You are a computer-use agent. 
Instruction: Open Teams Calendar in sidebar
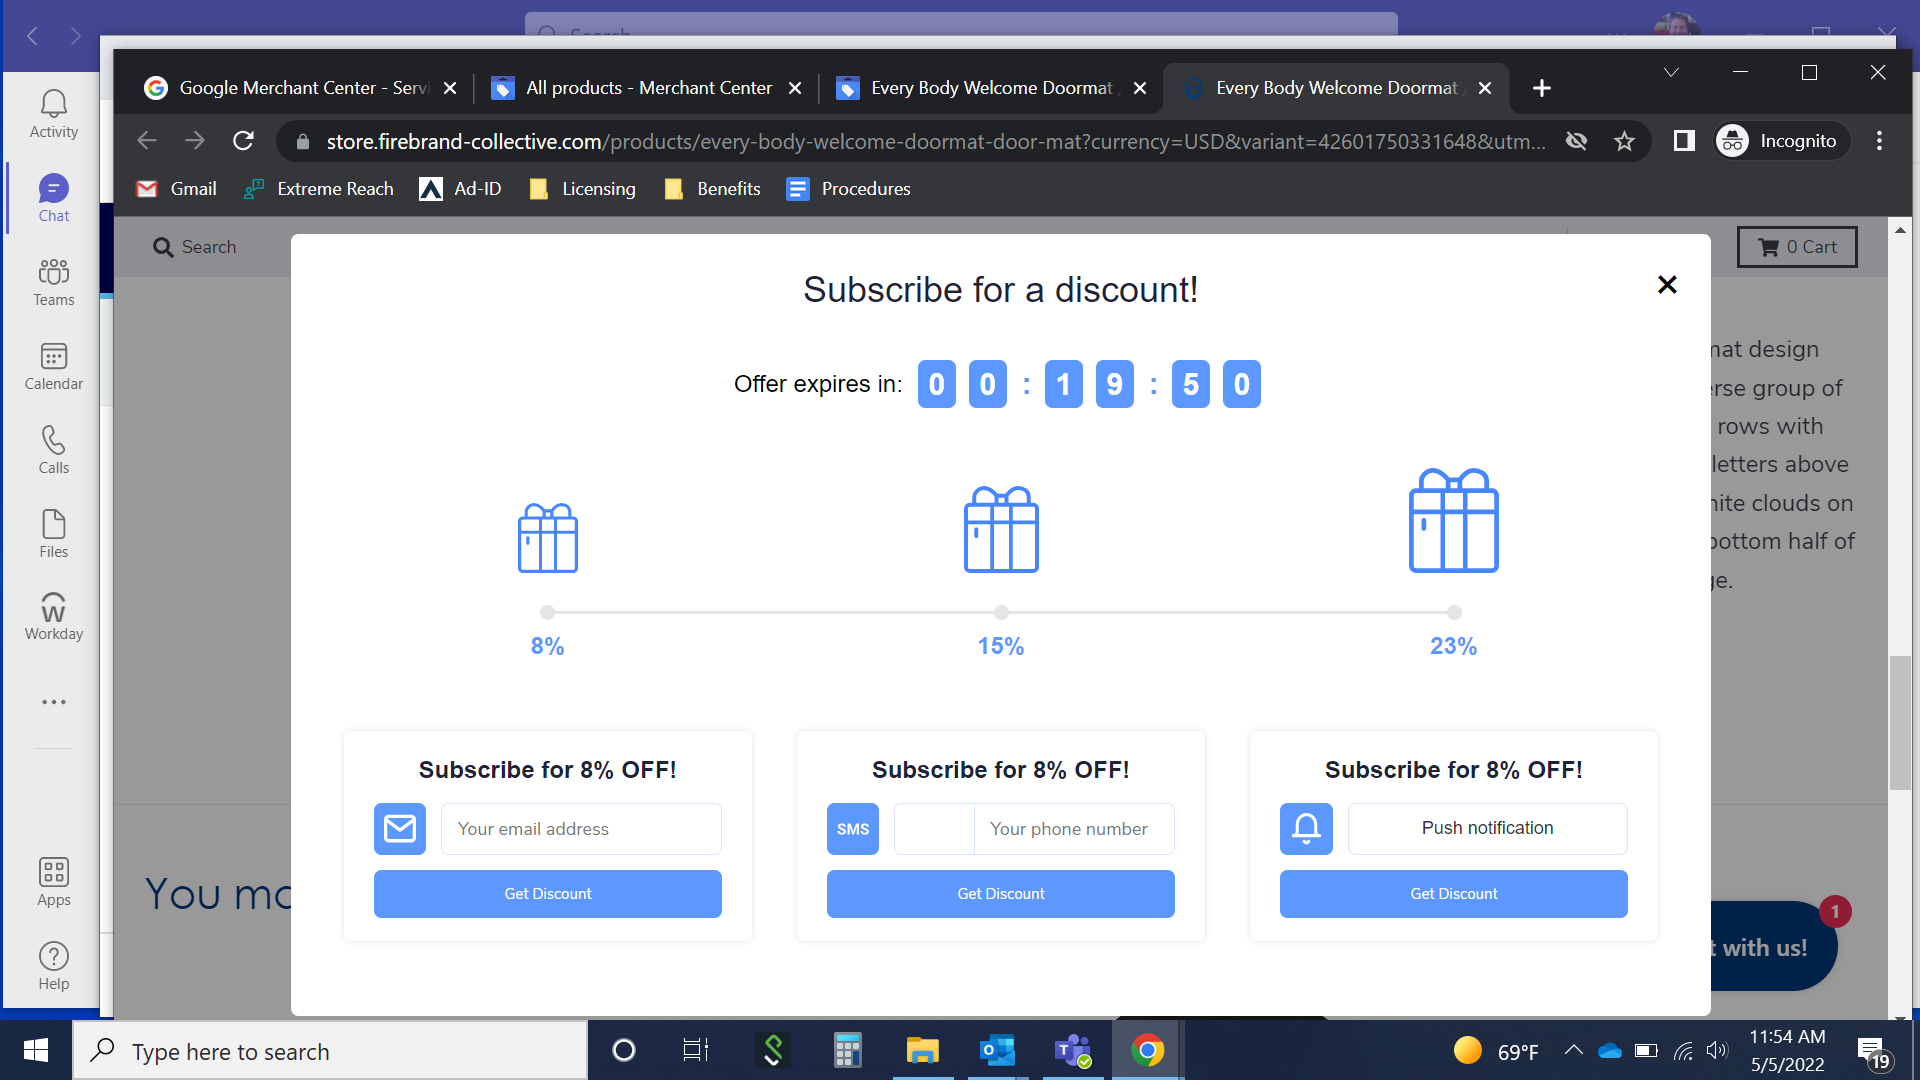[x=54, y=366]
